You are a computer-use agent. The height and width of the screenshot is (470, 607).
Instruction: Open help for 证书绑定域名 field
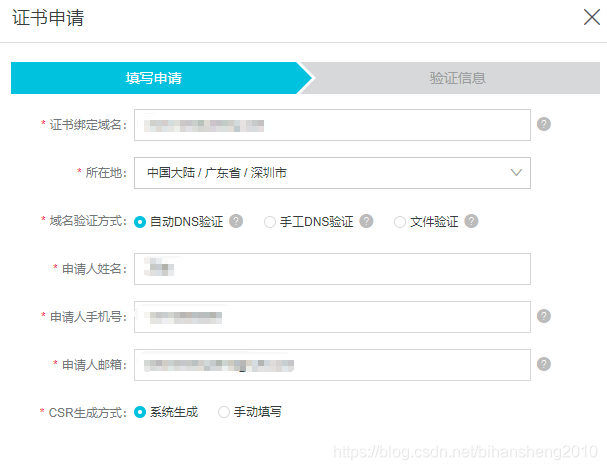[544, 124]
